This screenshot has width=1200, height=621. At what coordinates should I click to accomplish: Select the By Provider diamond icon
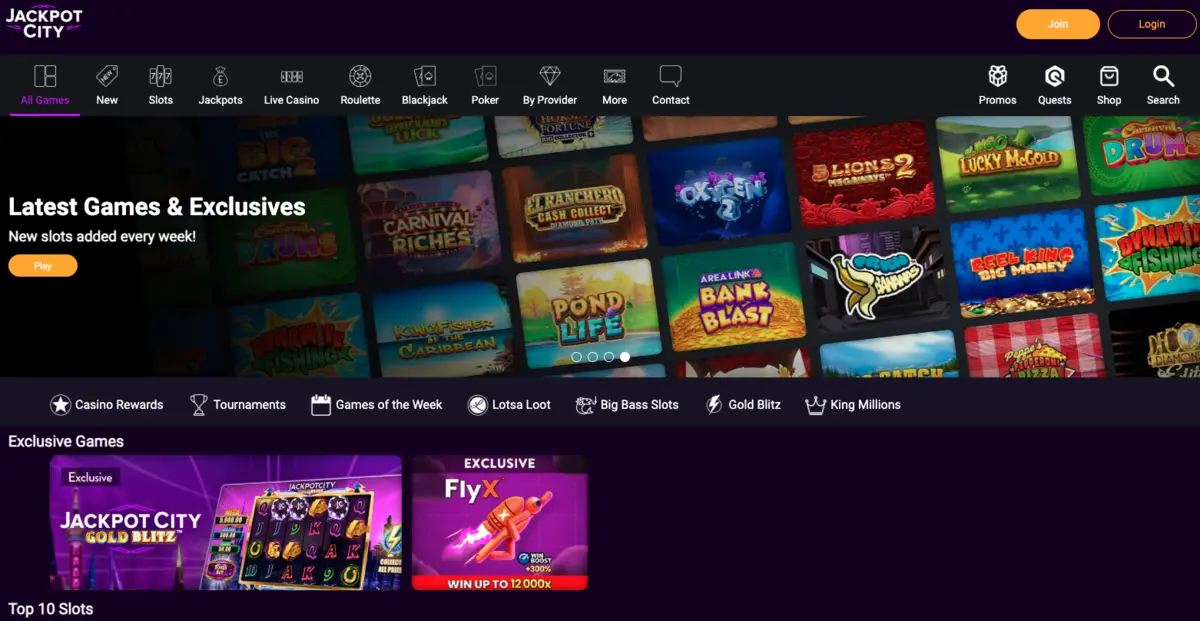[550, 76]
